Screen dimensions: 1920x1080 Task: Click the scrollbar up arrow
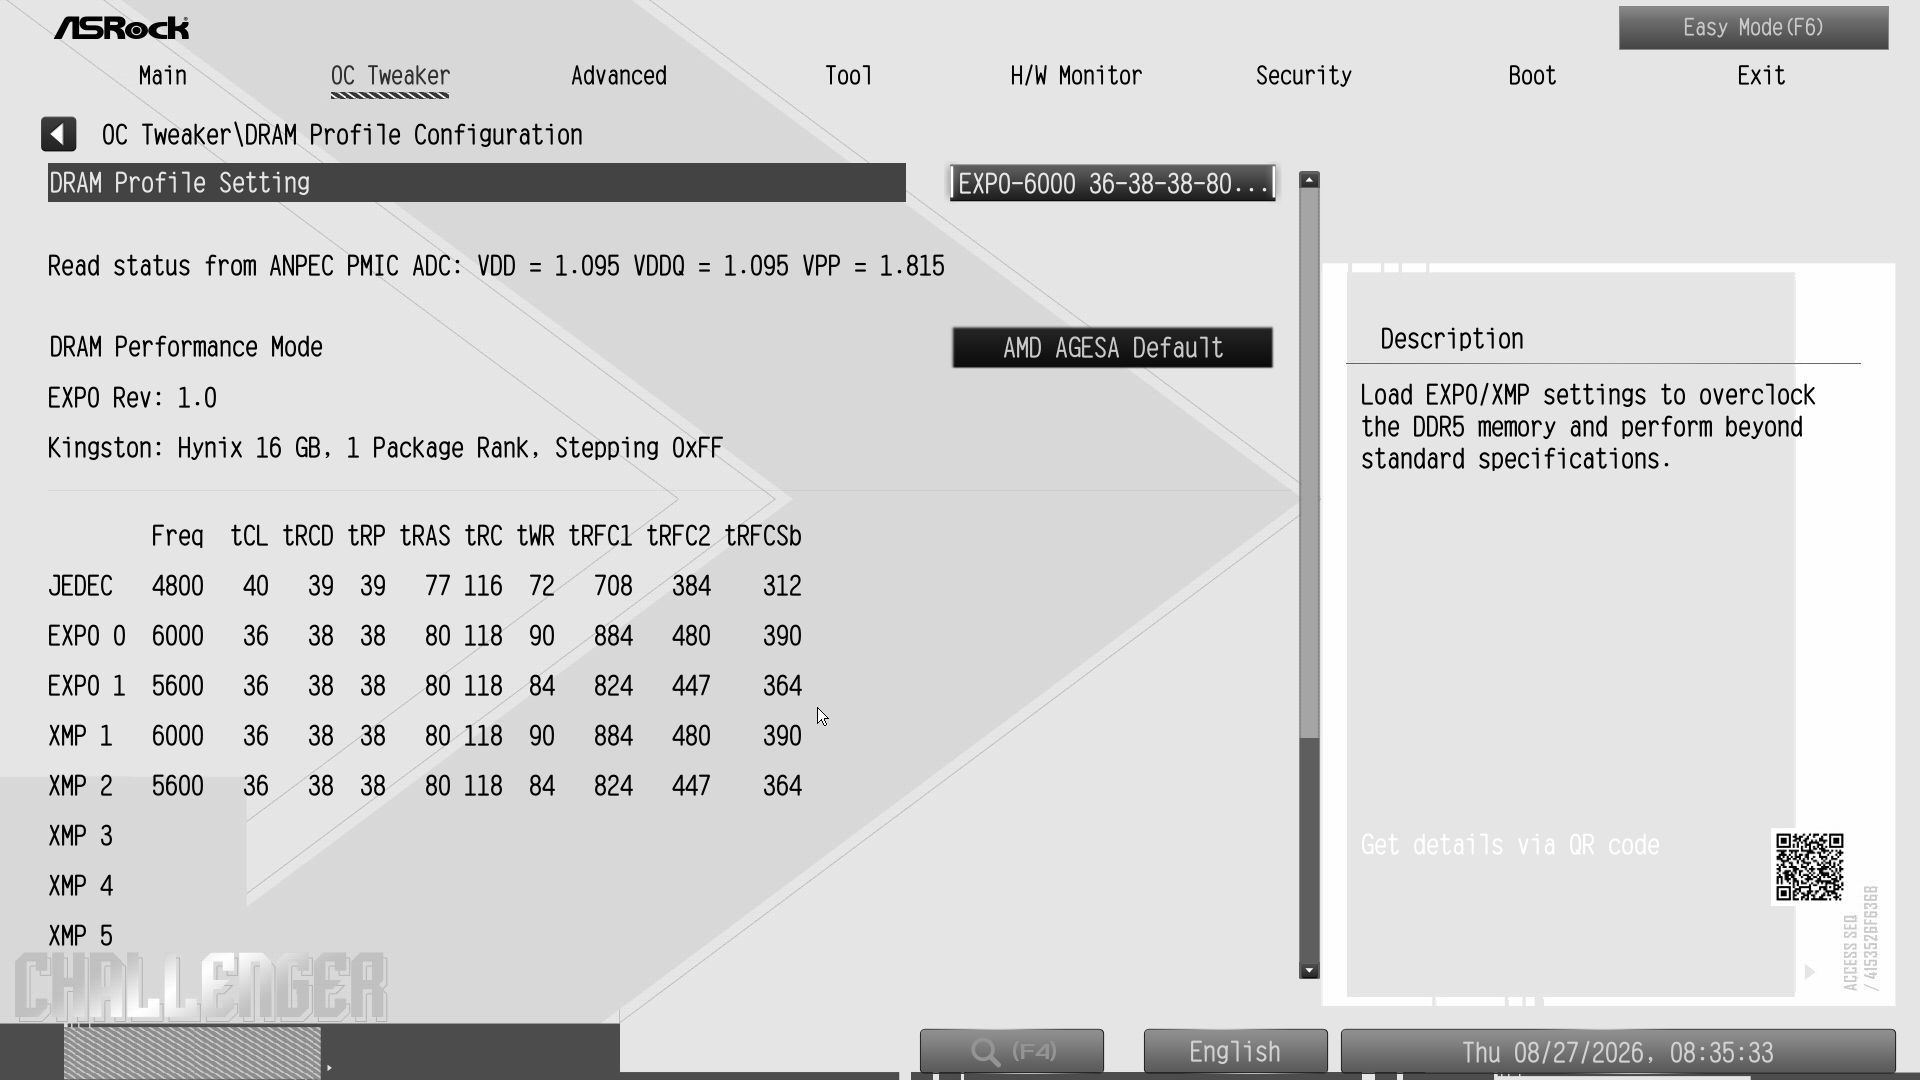pos(1309,180)
